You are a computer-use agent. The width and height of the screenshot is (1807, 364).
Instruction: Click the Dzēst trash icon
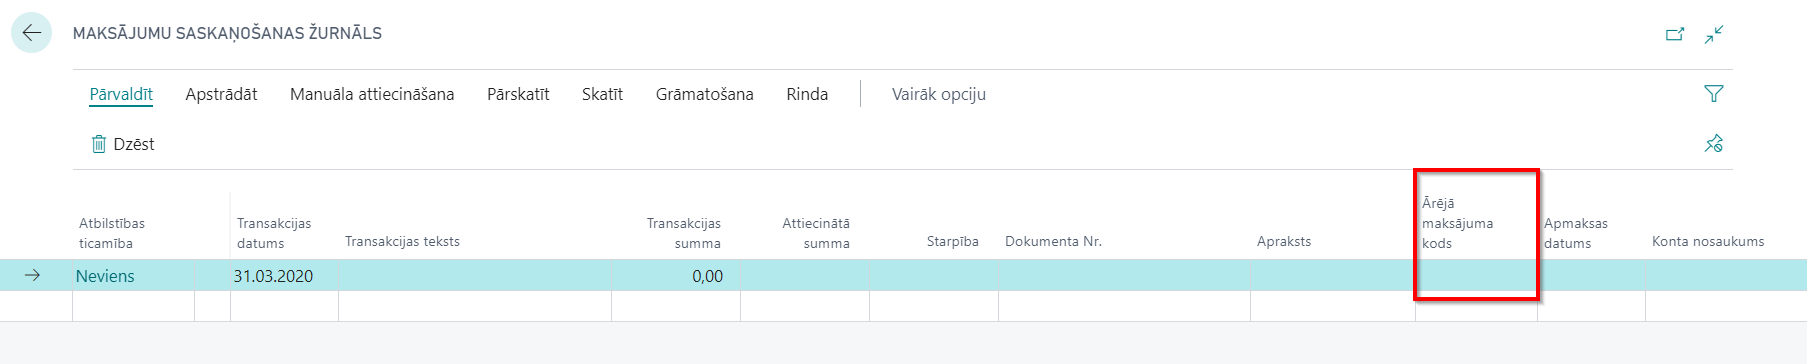click(x=99, y=144)
